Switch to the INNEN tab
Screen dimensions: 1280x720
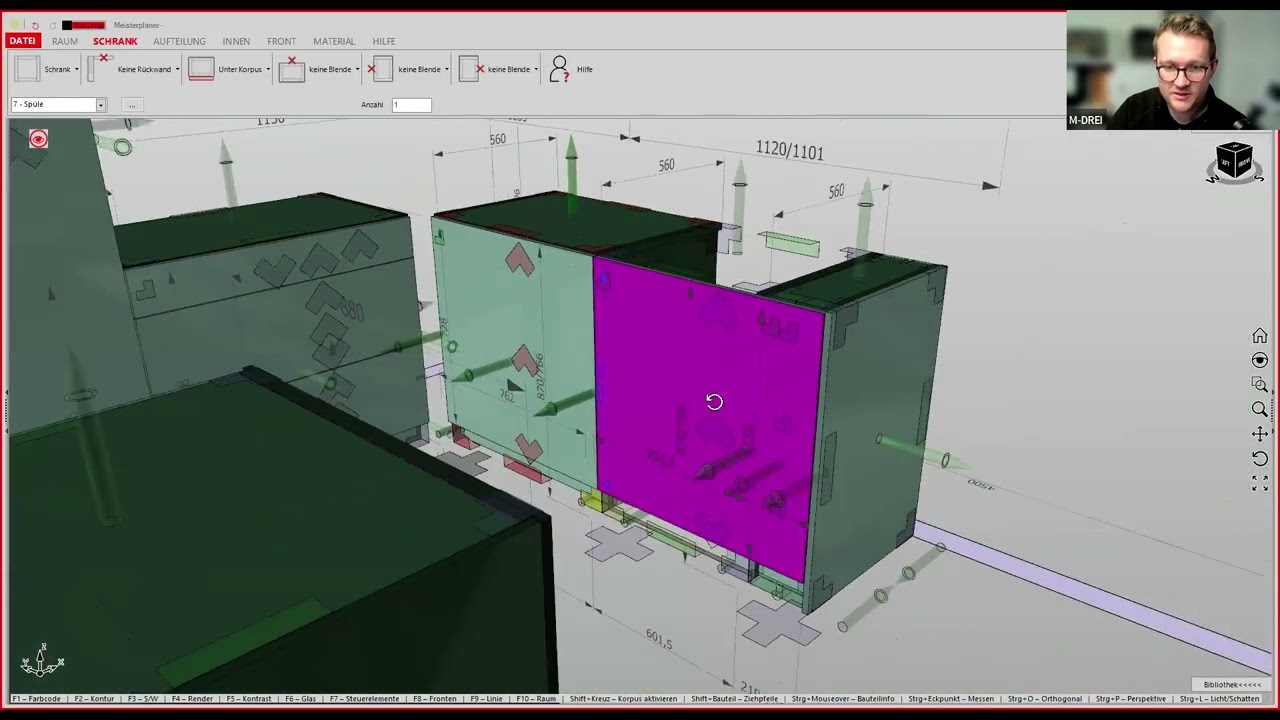(236, 41)
